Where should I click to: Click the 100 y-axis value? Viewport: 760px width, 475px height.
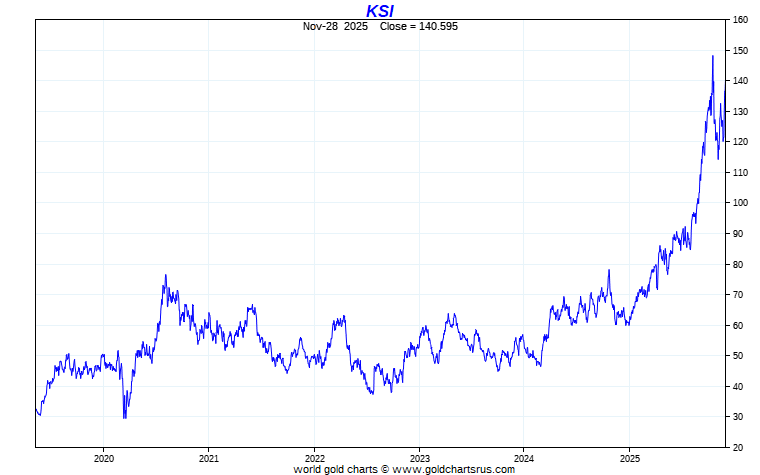pyautogui.click(x=741, y=203)
